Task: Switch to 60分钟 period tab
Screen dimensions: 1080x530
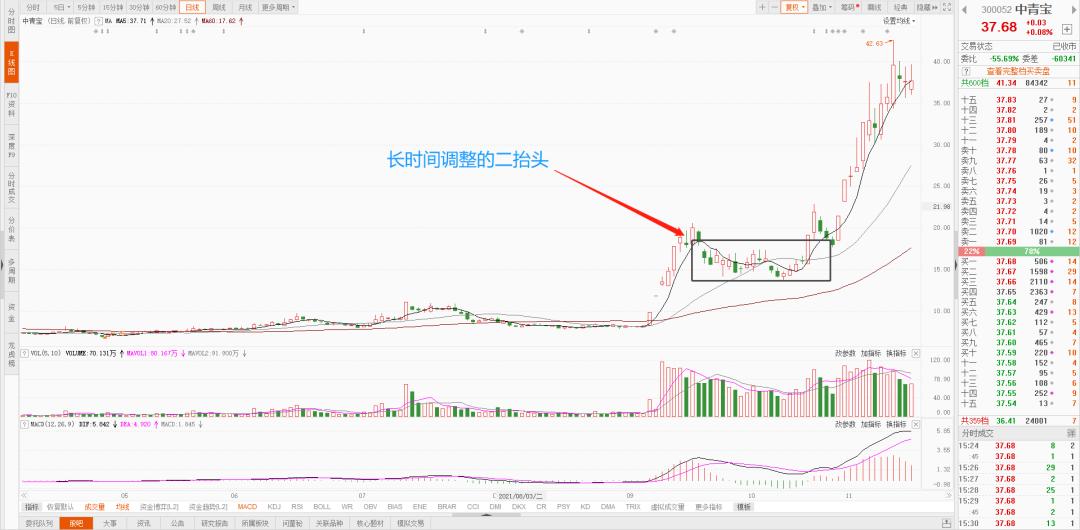Action: tap(165, 7)
